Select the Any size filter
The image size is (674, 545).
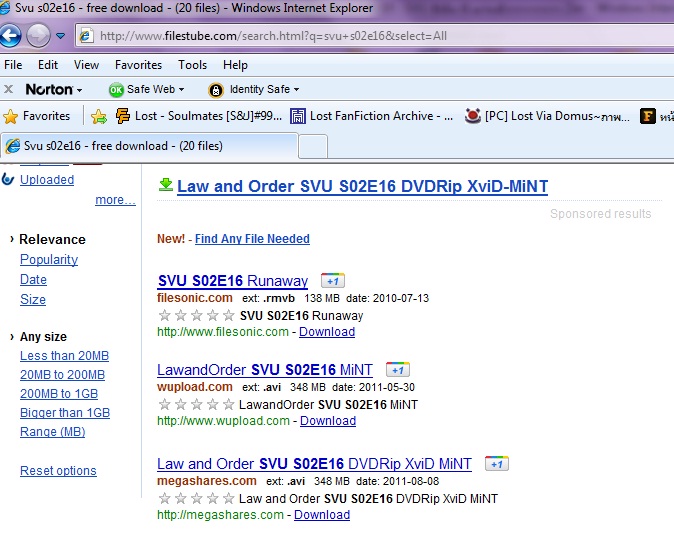tap(43, 337)
